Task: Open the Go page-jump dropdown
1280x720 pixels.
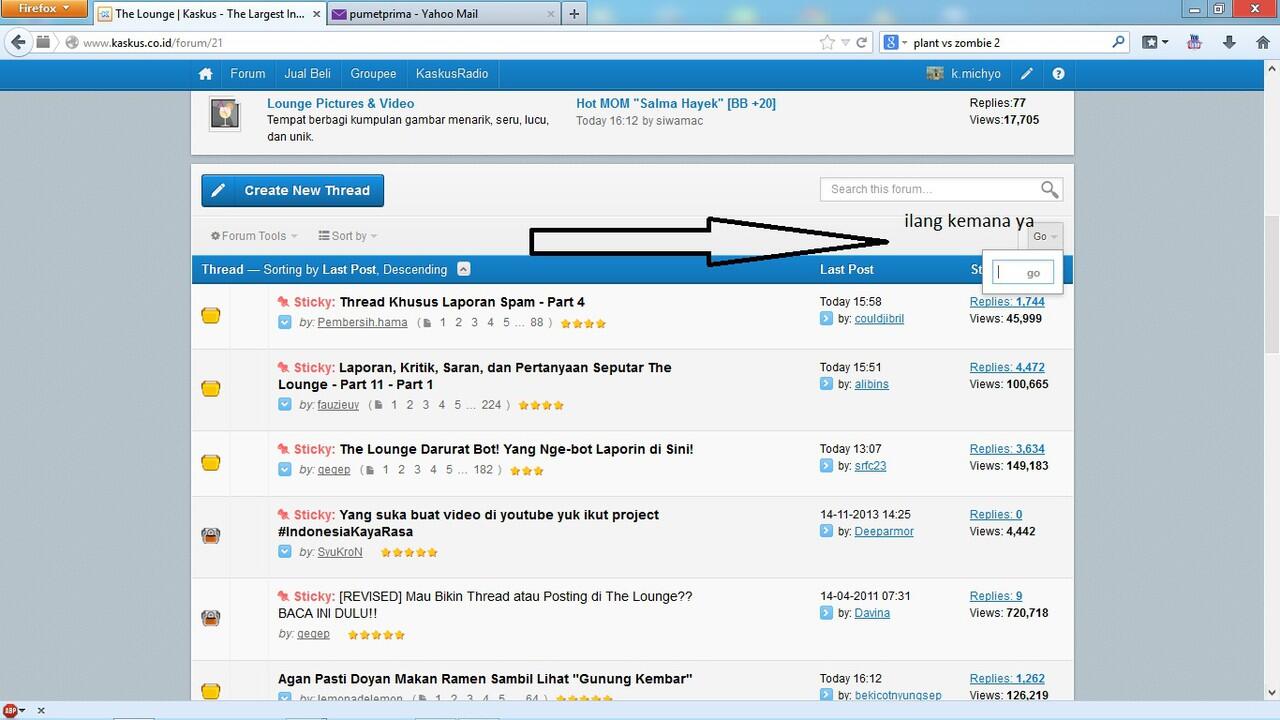Action: (x=1045, y=237)
